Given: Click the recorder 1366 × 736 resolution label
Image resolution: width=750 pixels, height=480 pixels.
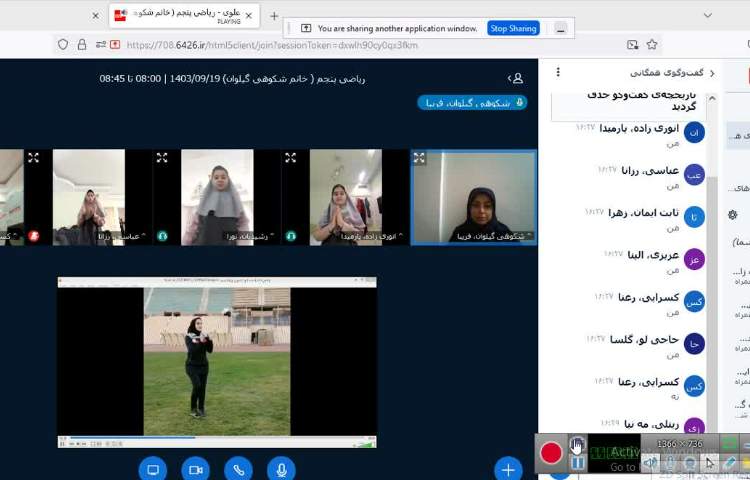Looking at the screenshot, I should coord(679,444).
